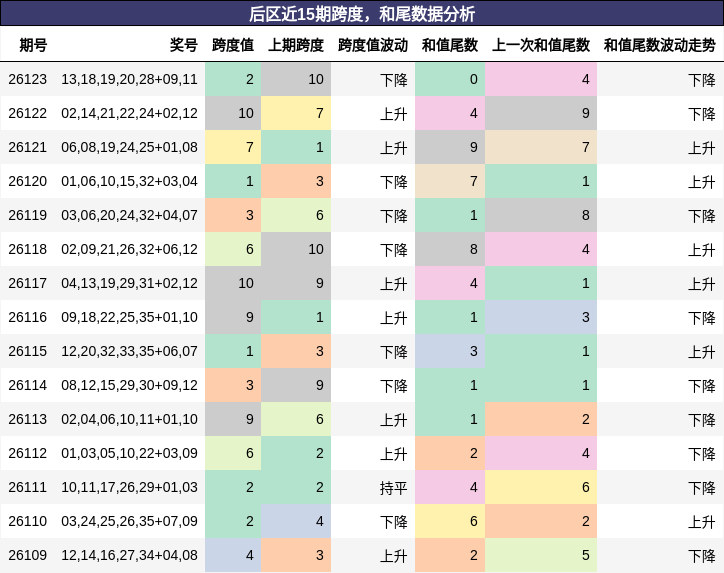Click period number 26110
The width and height of the screenshot is (724, 573).
click(28, 521)
